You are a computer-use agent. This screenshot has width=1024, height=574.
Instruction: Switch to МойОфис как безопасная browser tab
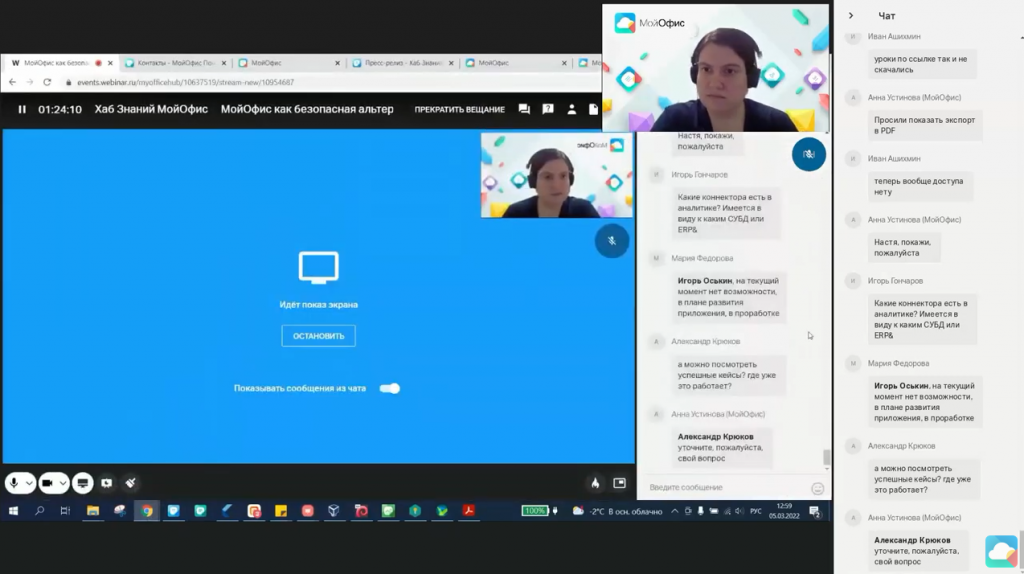56,63
